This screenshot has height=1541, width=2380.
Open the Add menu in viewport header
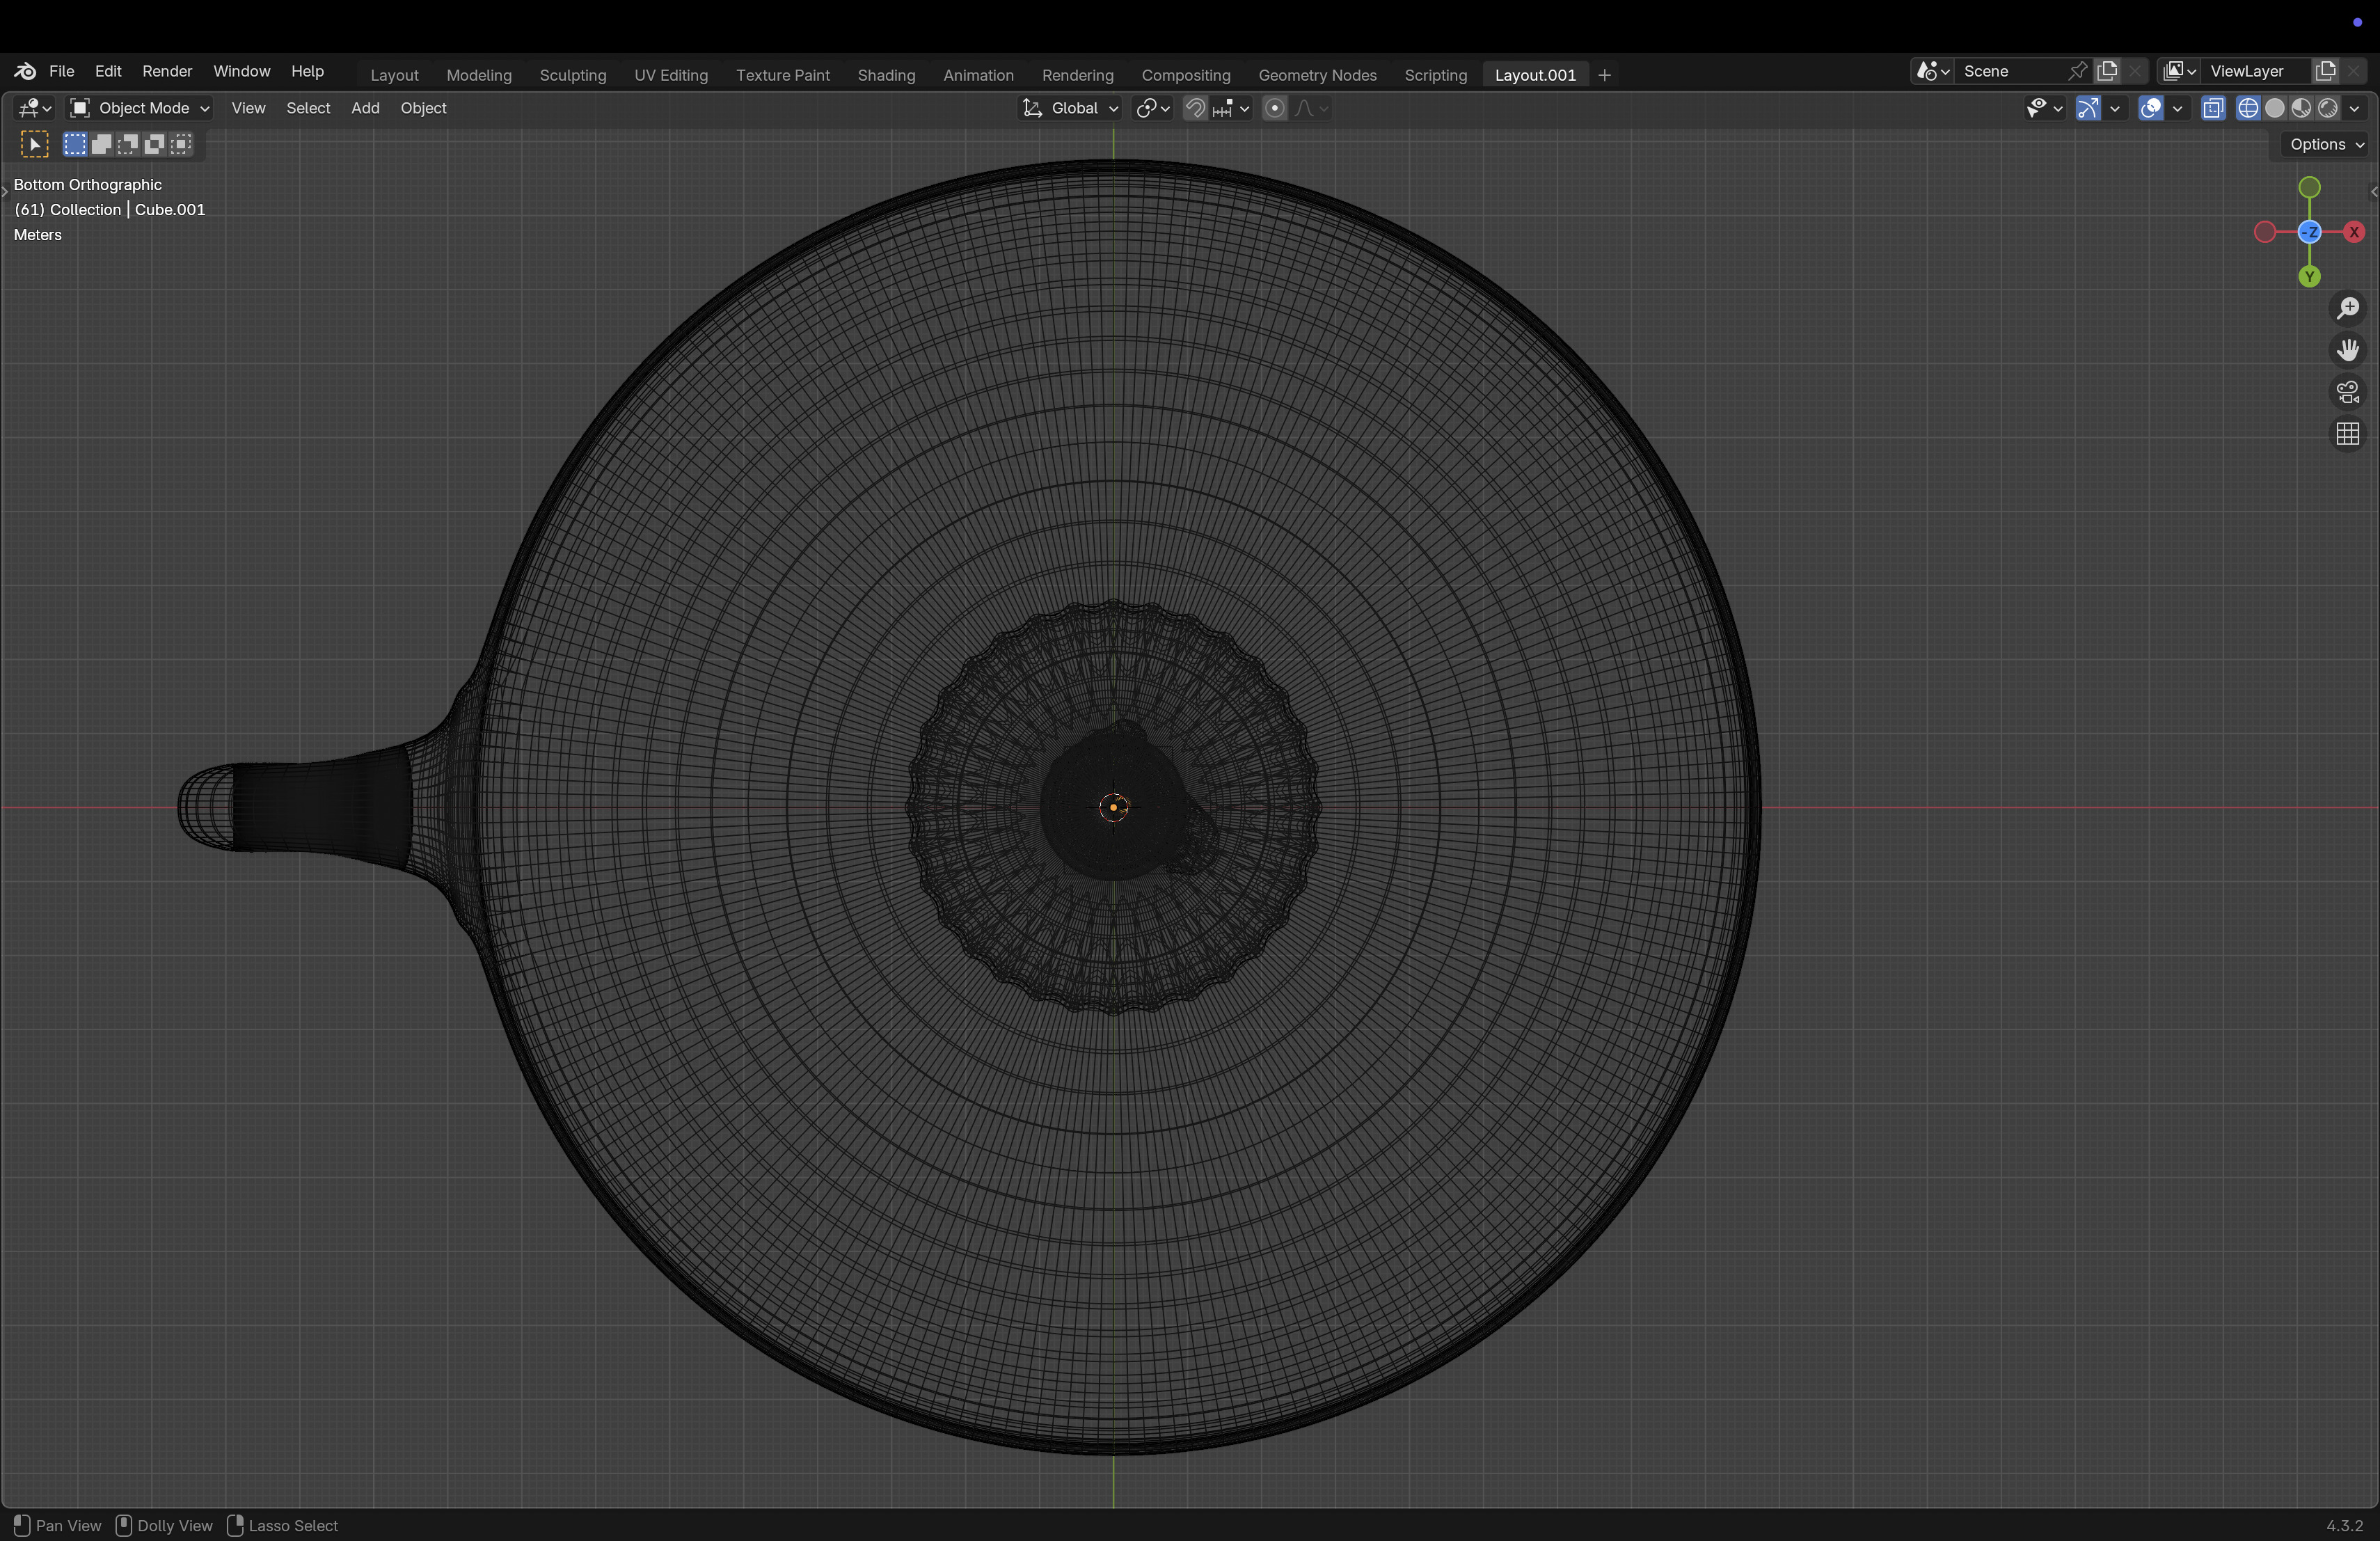364,108
